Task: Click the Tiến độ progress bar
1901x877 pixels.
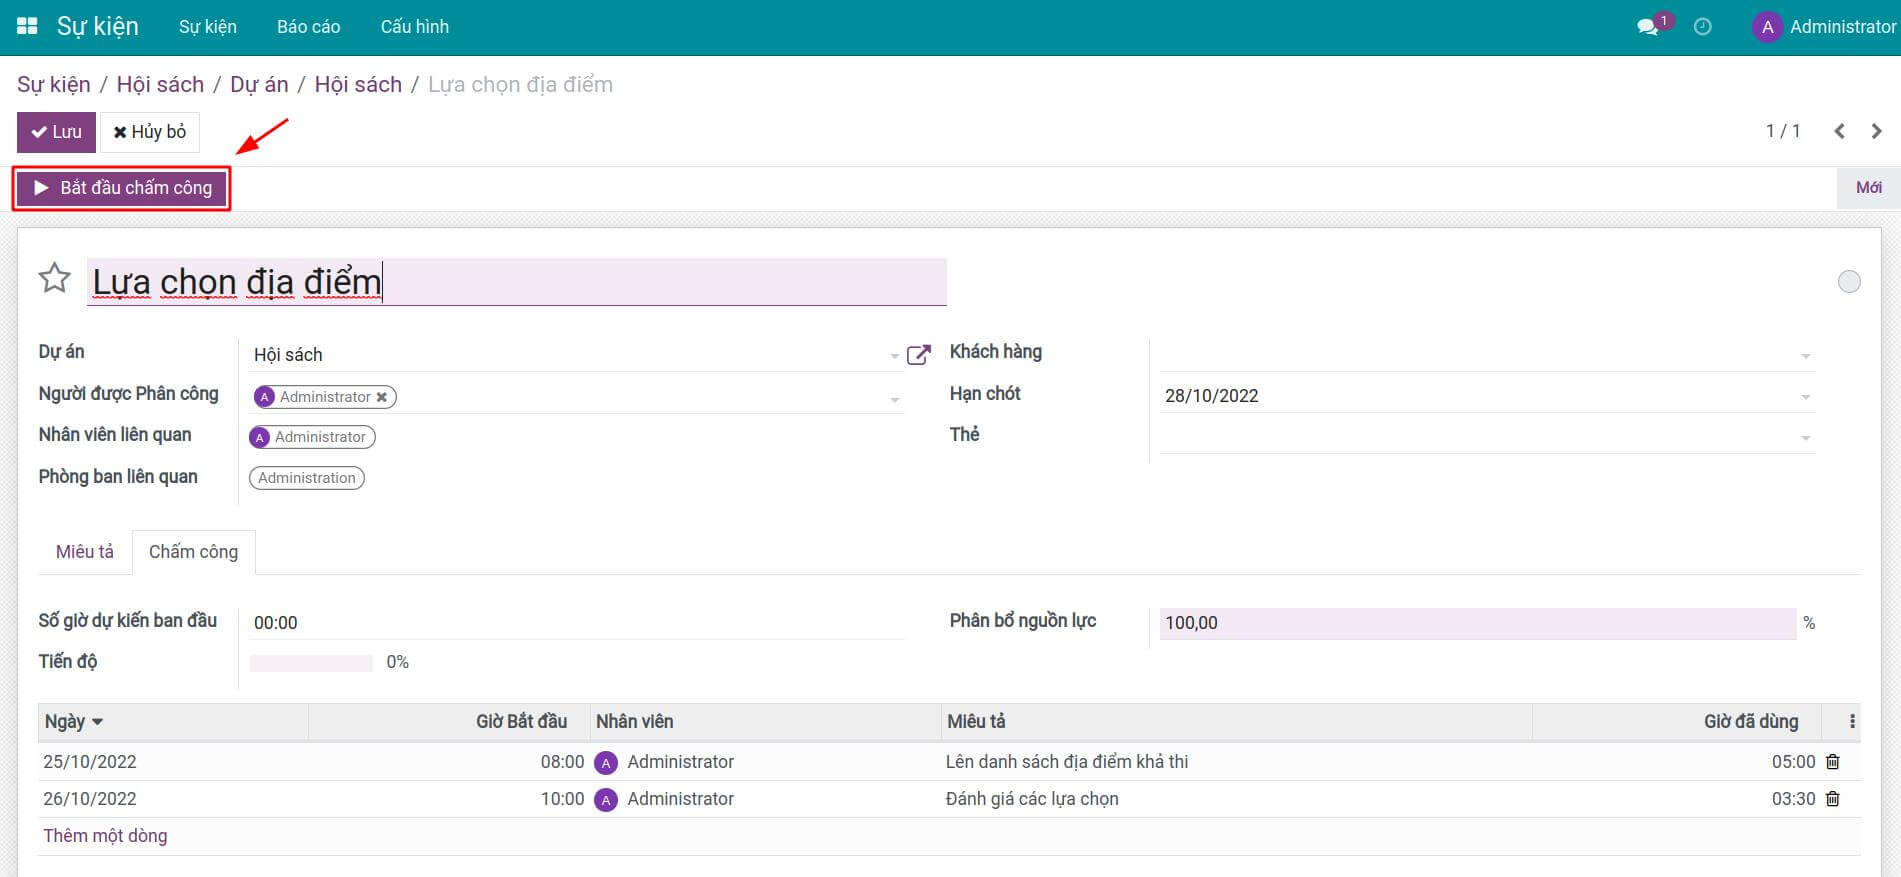Action: [x=311, y=663]
